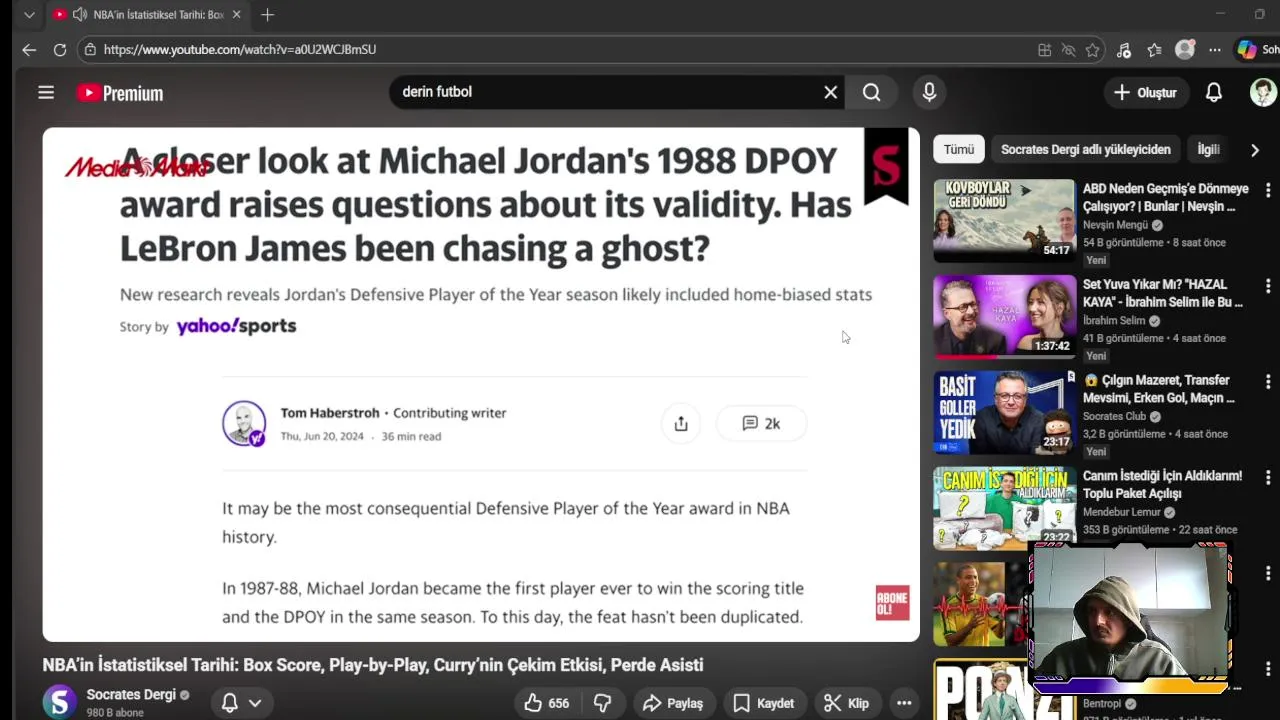Open the Basit Goller Yedik thumbnail
Image resolution: width=1280 pixels, height=720 pixels.
pos(1004,412)
